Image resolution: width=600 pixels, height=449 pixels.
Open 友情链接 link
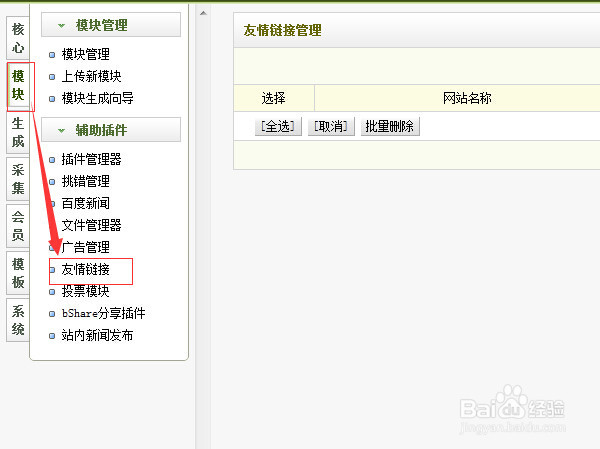pos(86,269)
